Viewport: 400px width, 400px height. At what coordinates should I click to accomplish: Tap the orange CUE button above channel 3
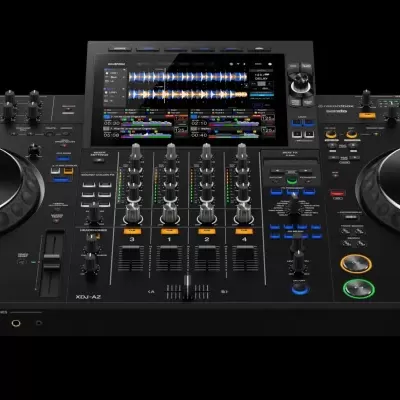point(132,231)
